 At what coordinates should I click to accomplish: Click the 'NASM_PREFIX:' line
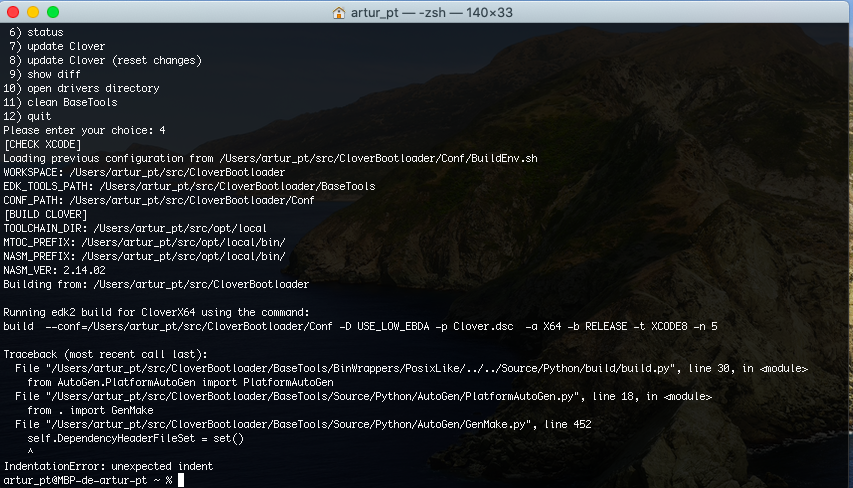[144, 256]
